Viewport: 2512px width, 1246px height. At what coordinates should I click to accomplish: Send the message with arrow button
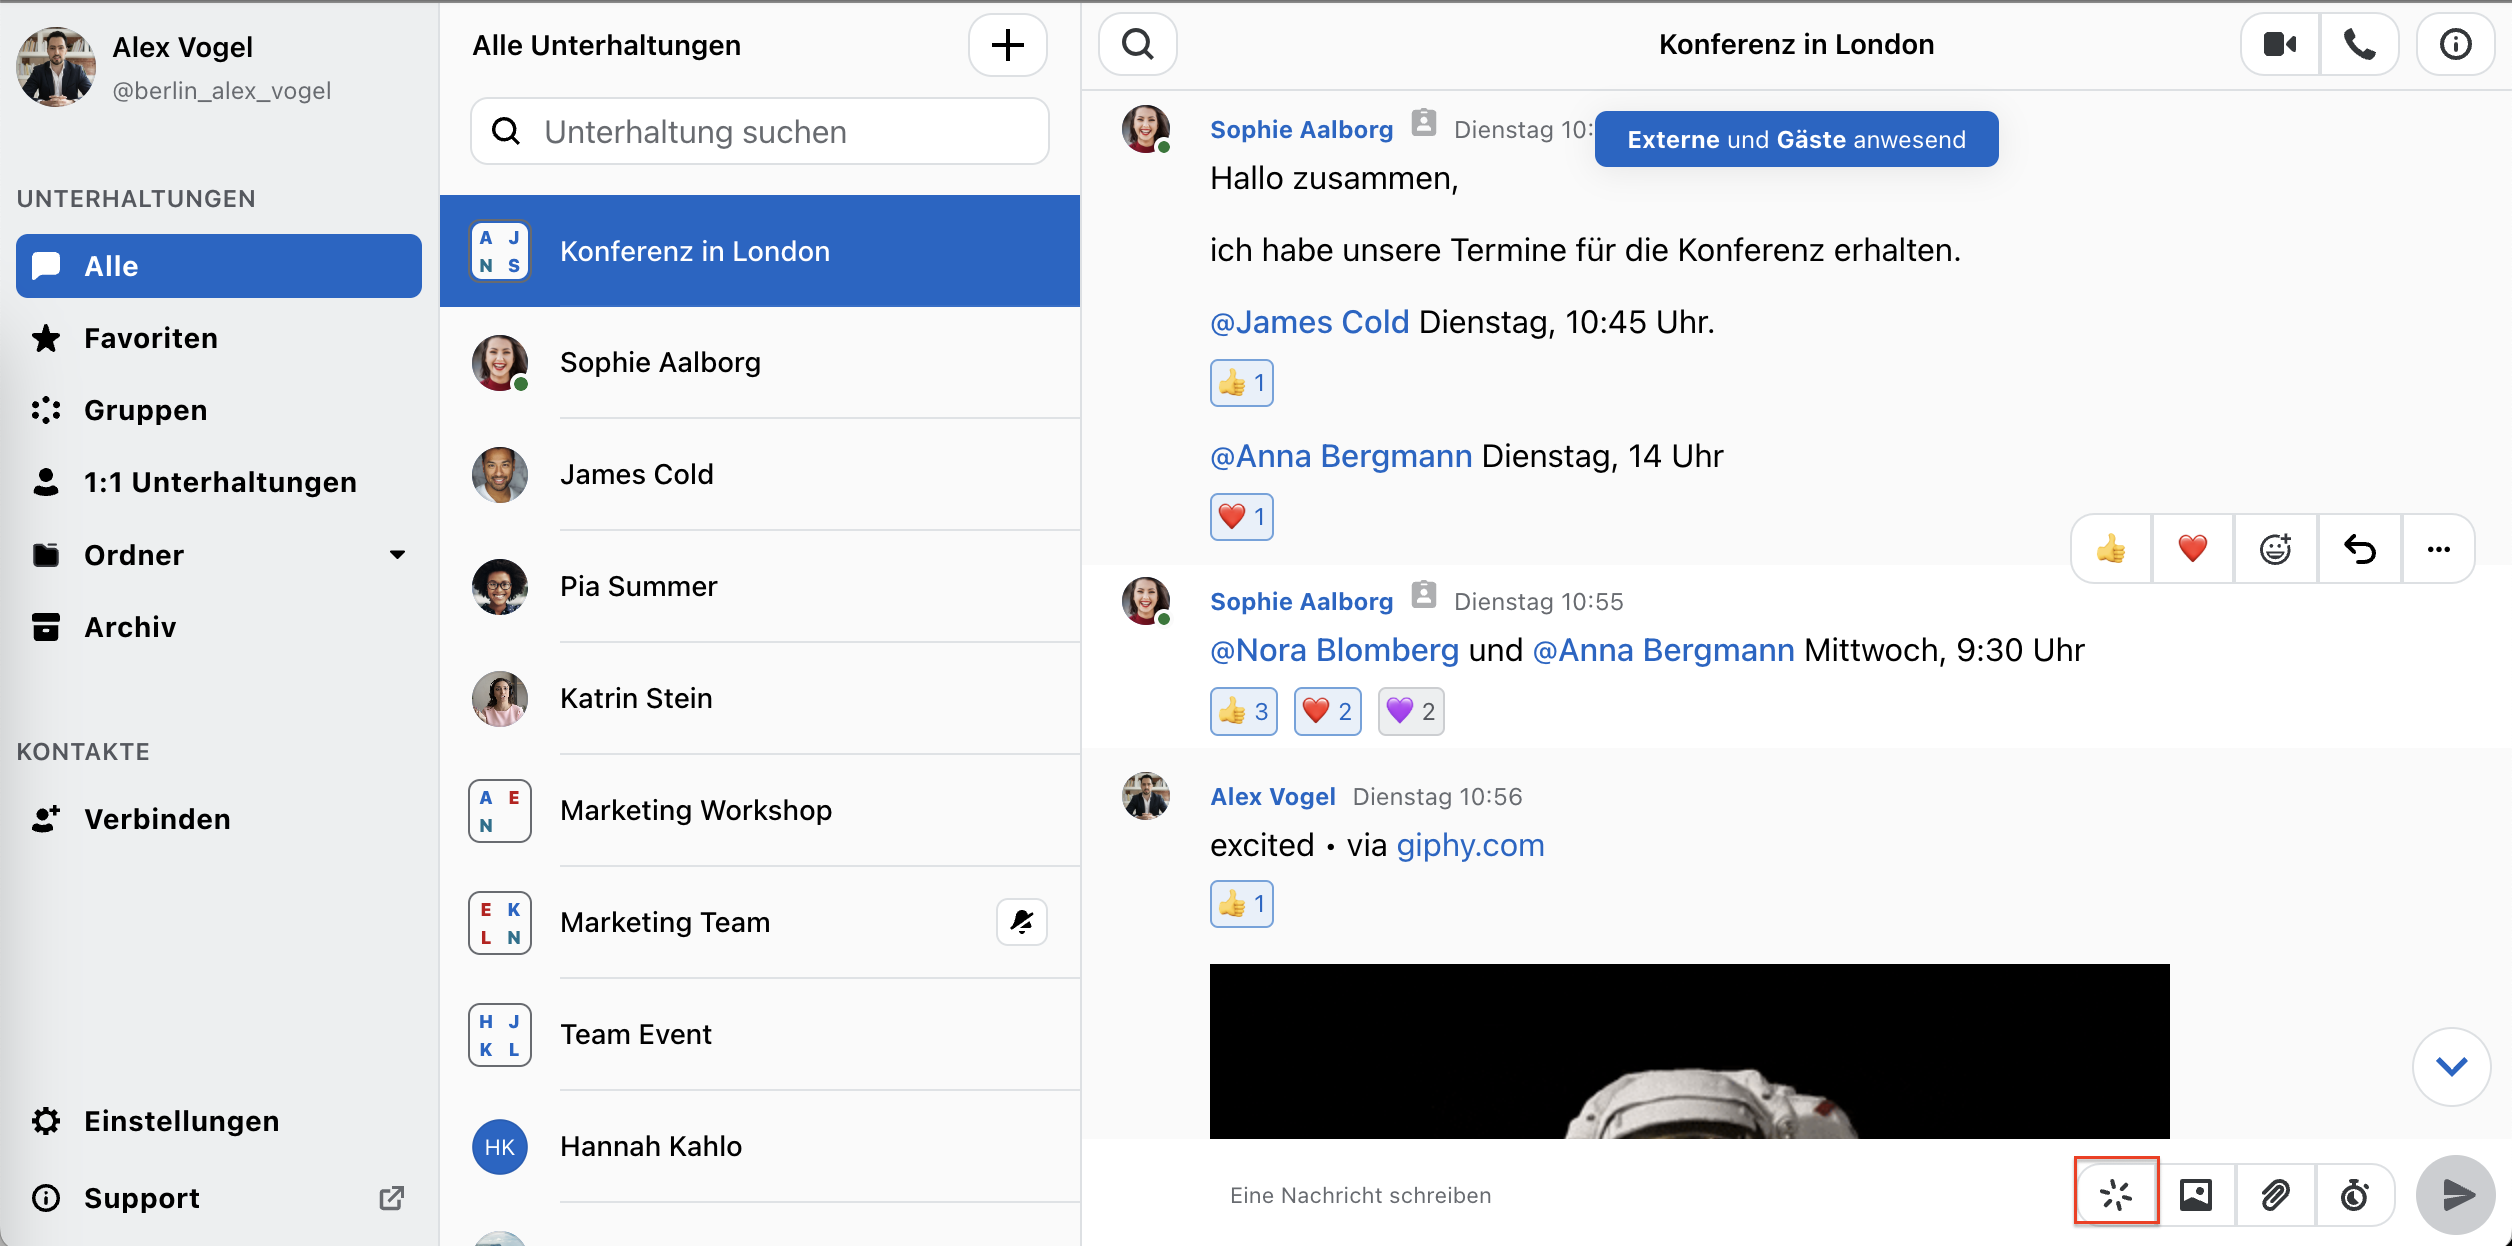pos(2456,1194)
